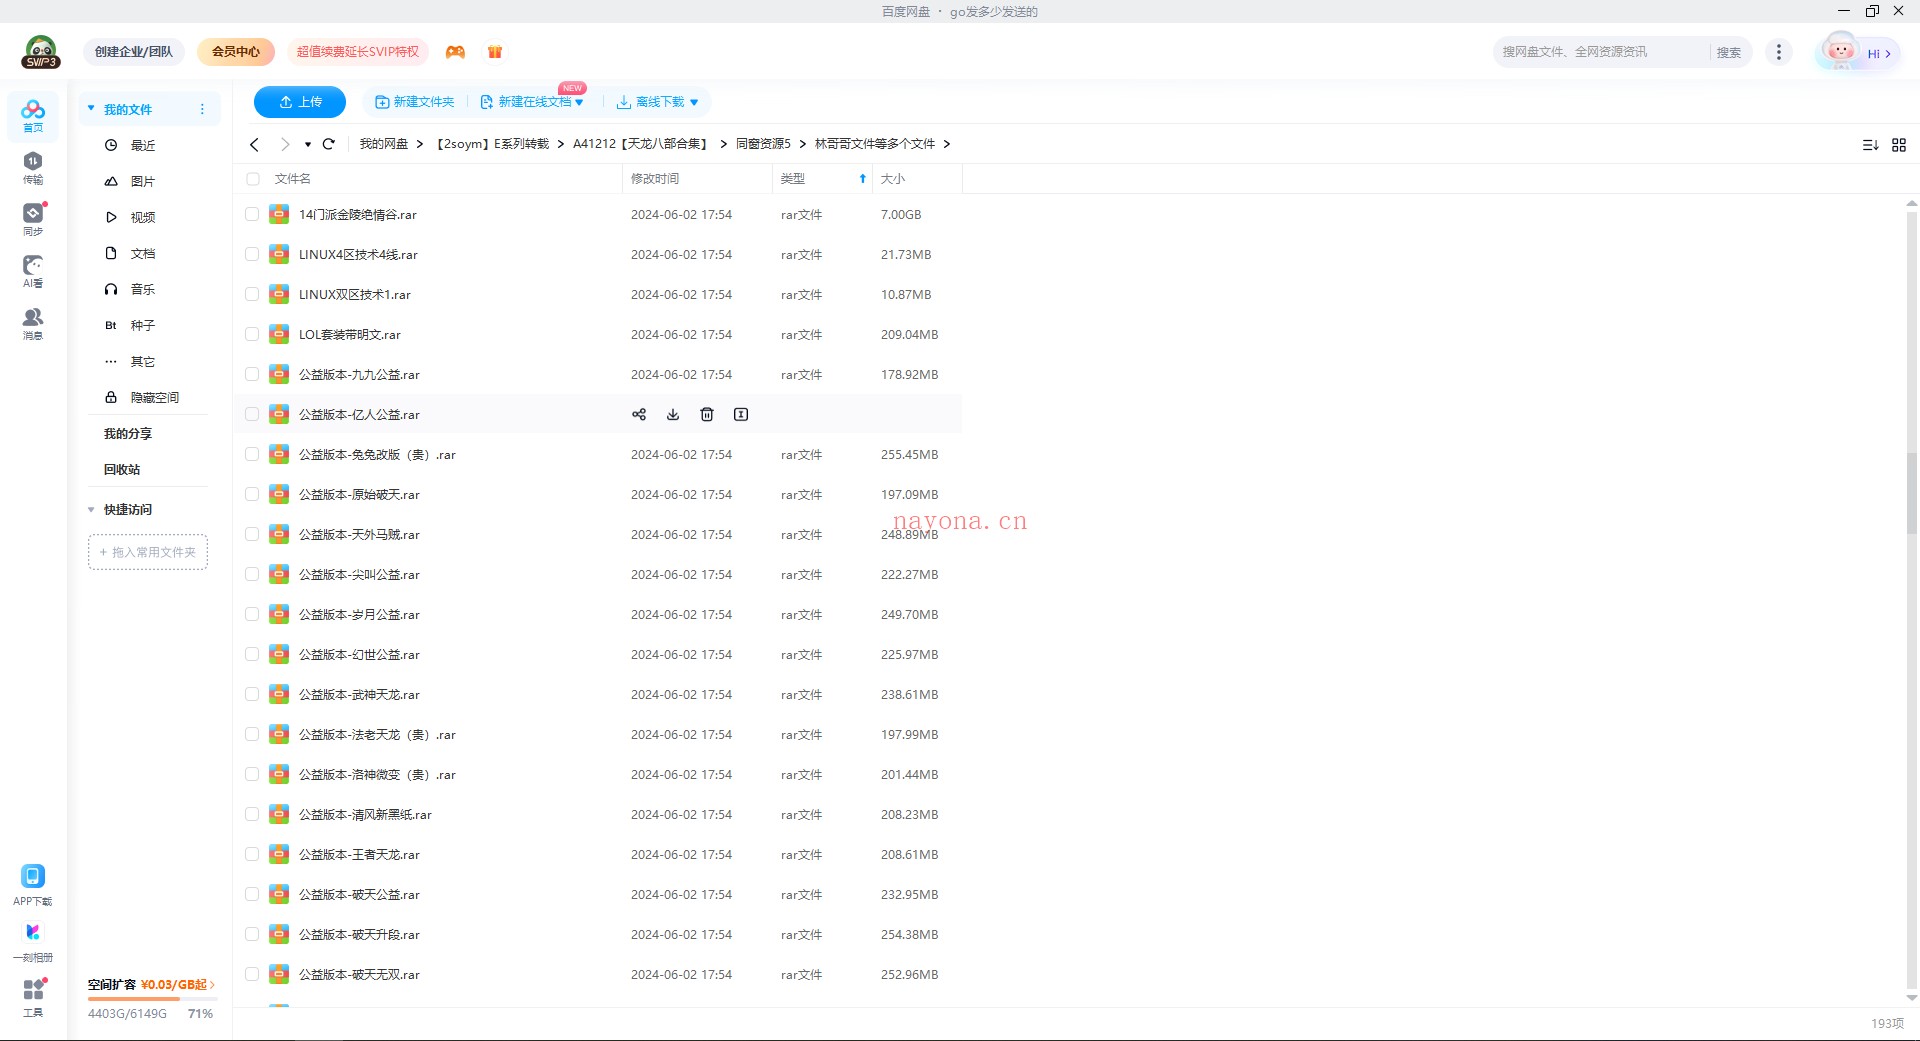Click the game controller icon in header
The height and width of the screenshot is (1041, 1920).
(x=455, y=52)
